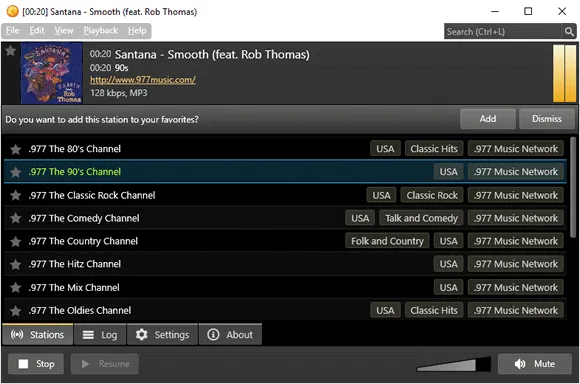
Task: Switch to the Log tab
Action: [100, 334]
